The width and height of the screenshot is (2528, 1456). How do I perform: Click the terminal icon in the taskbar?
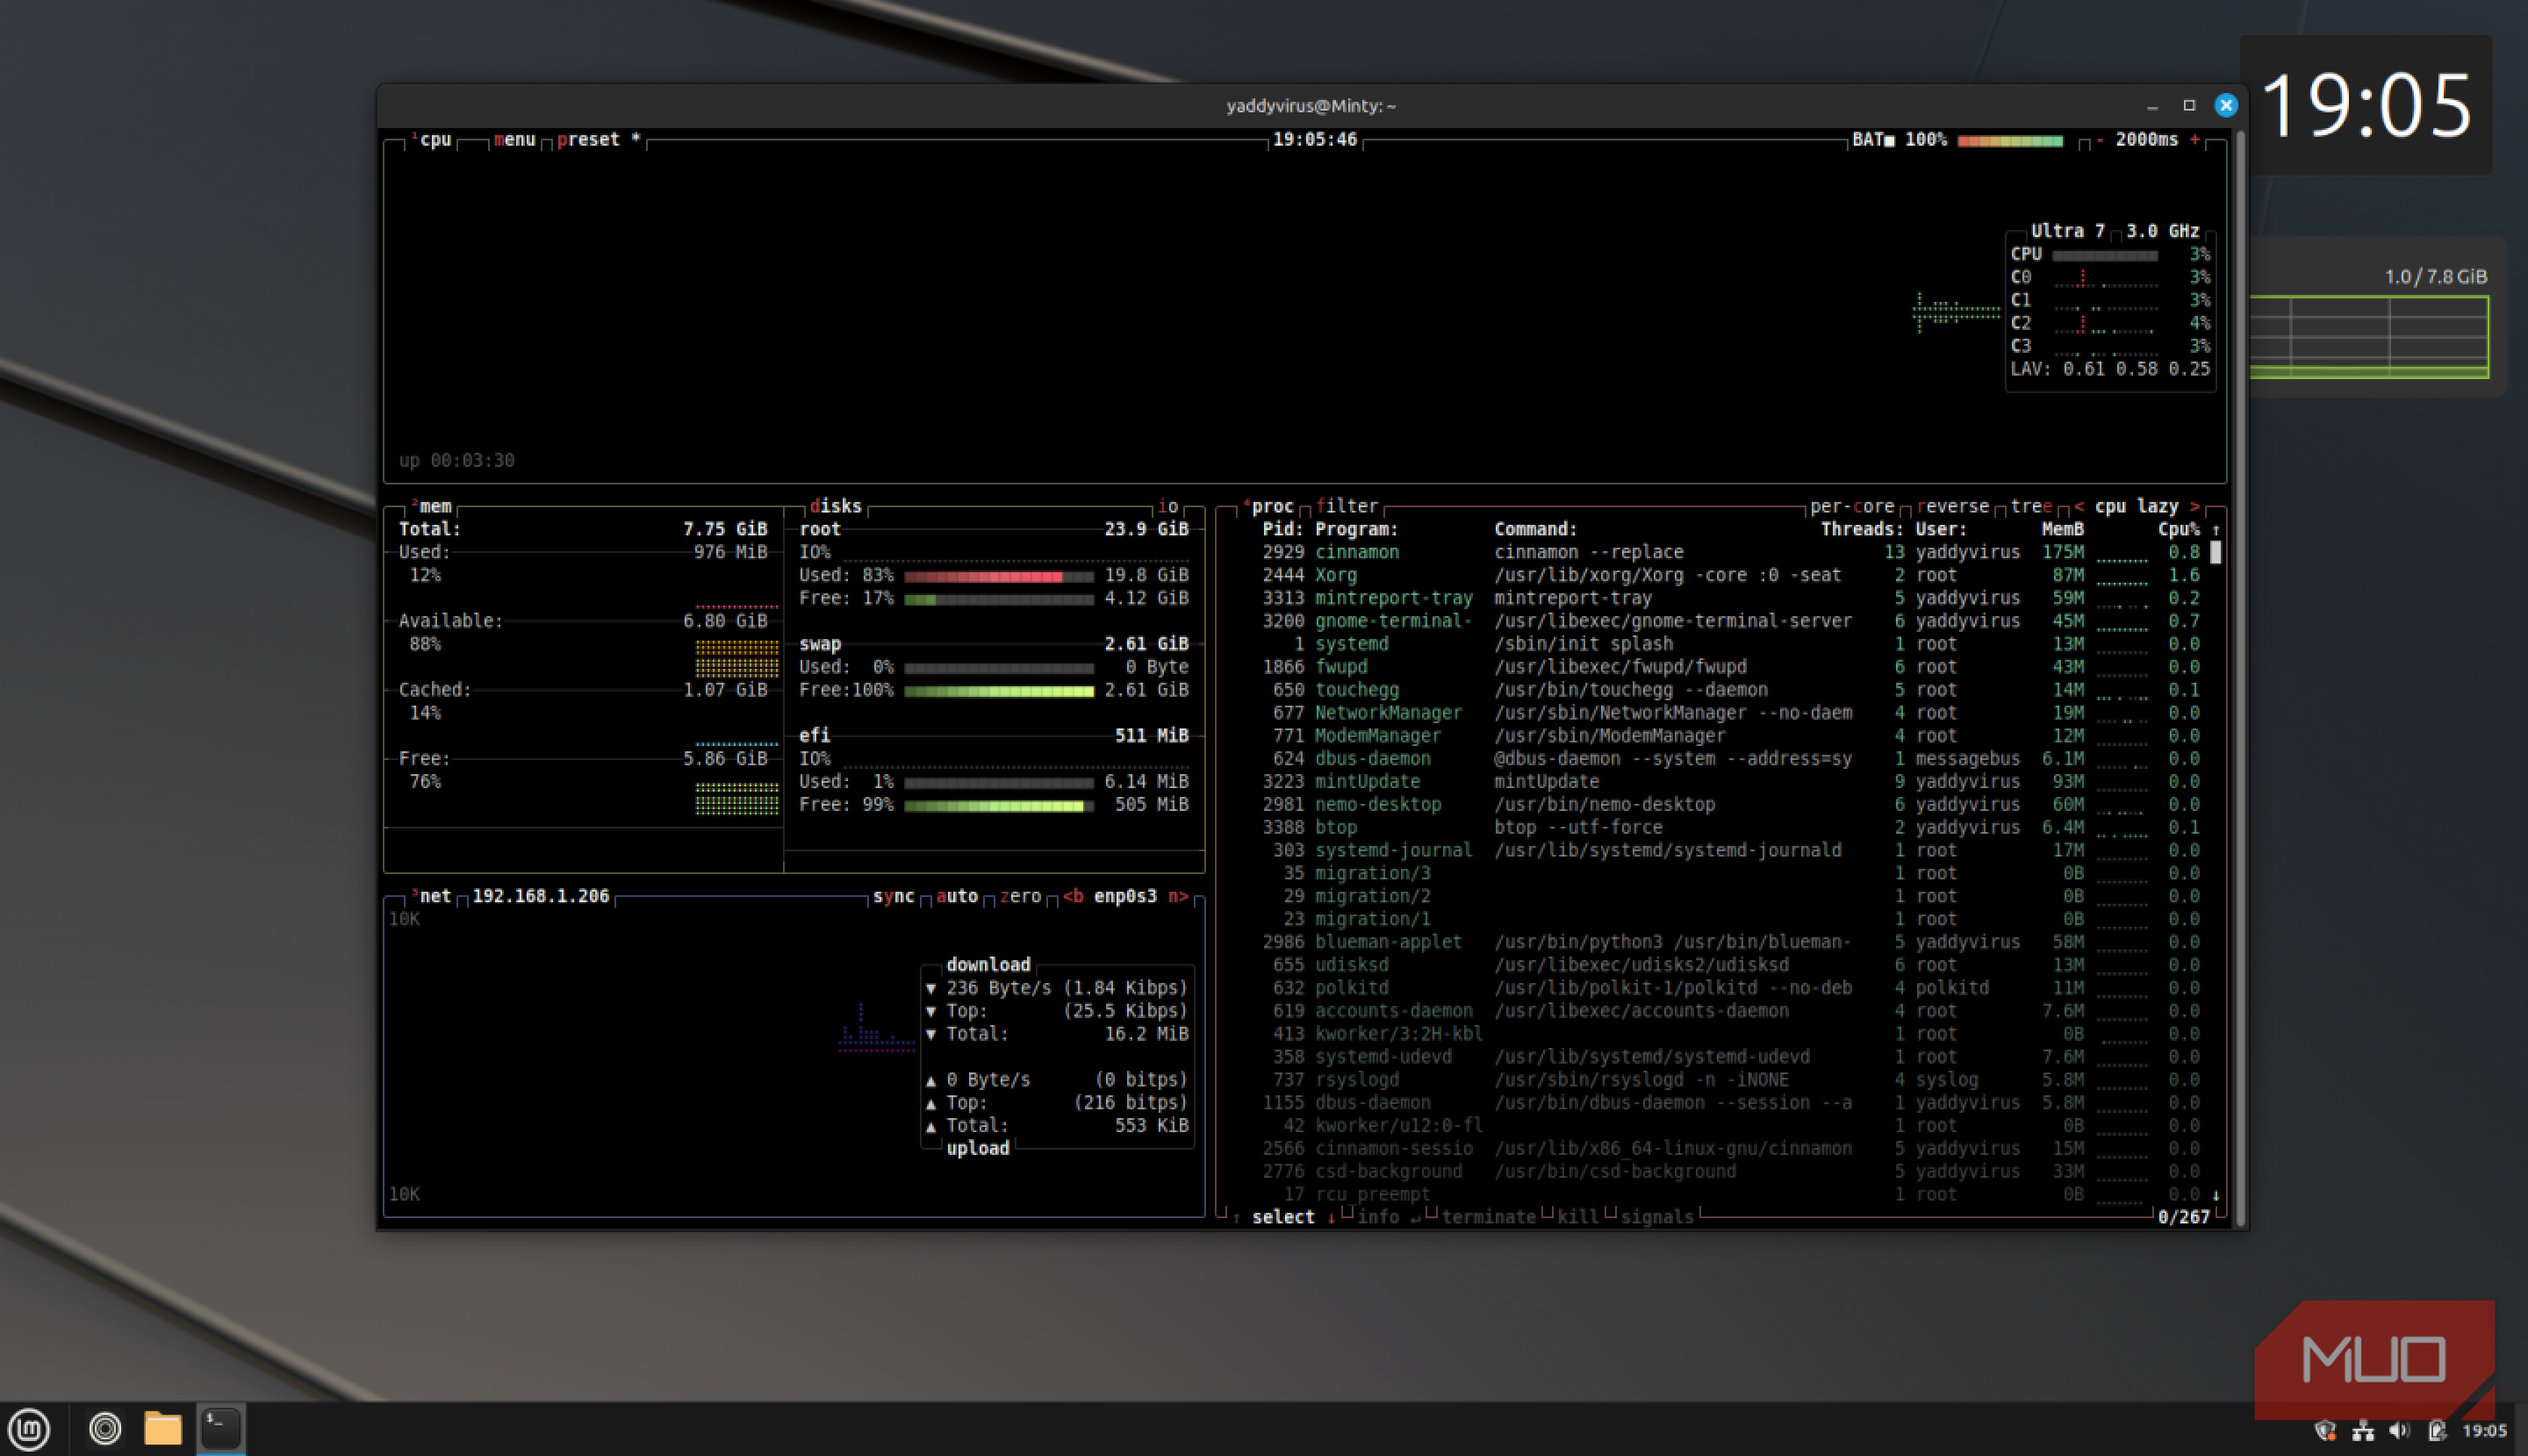click(220, 1428)
